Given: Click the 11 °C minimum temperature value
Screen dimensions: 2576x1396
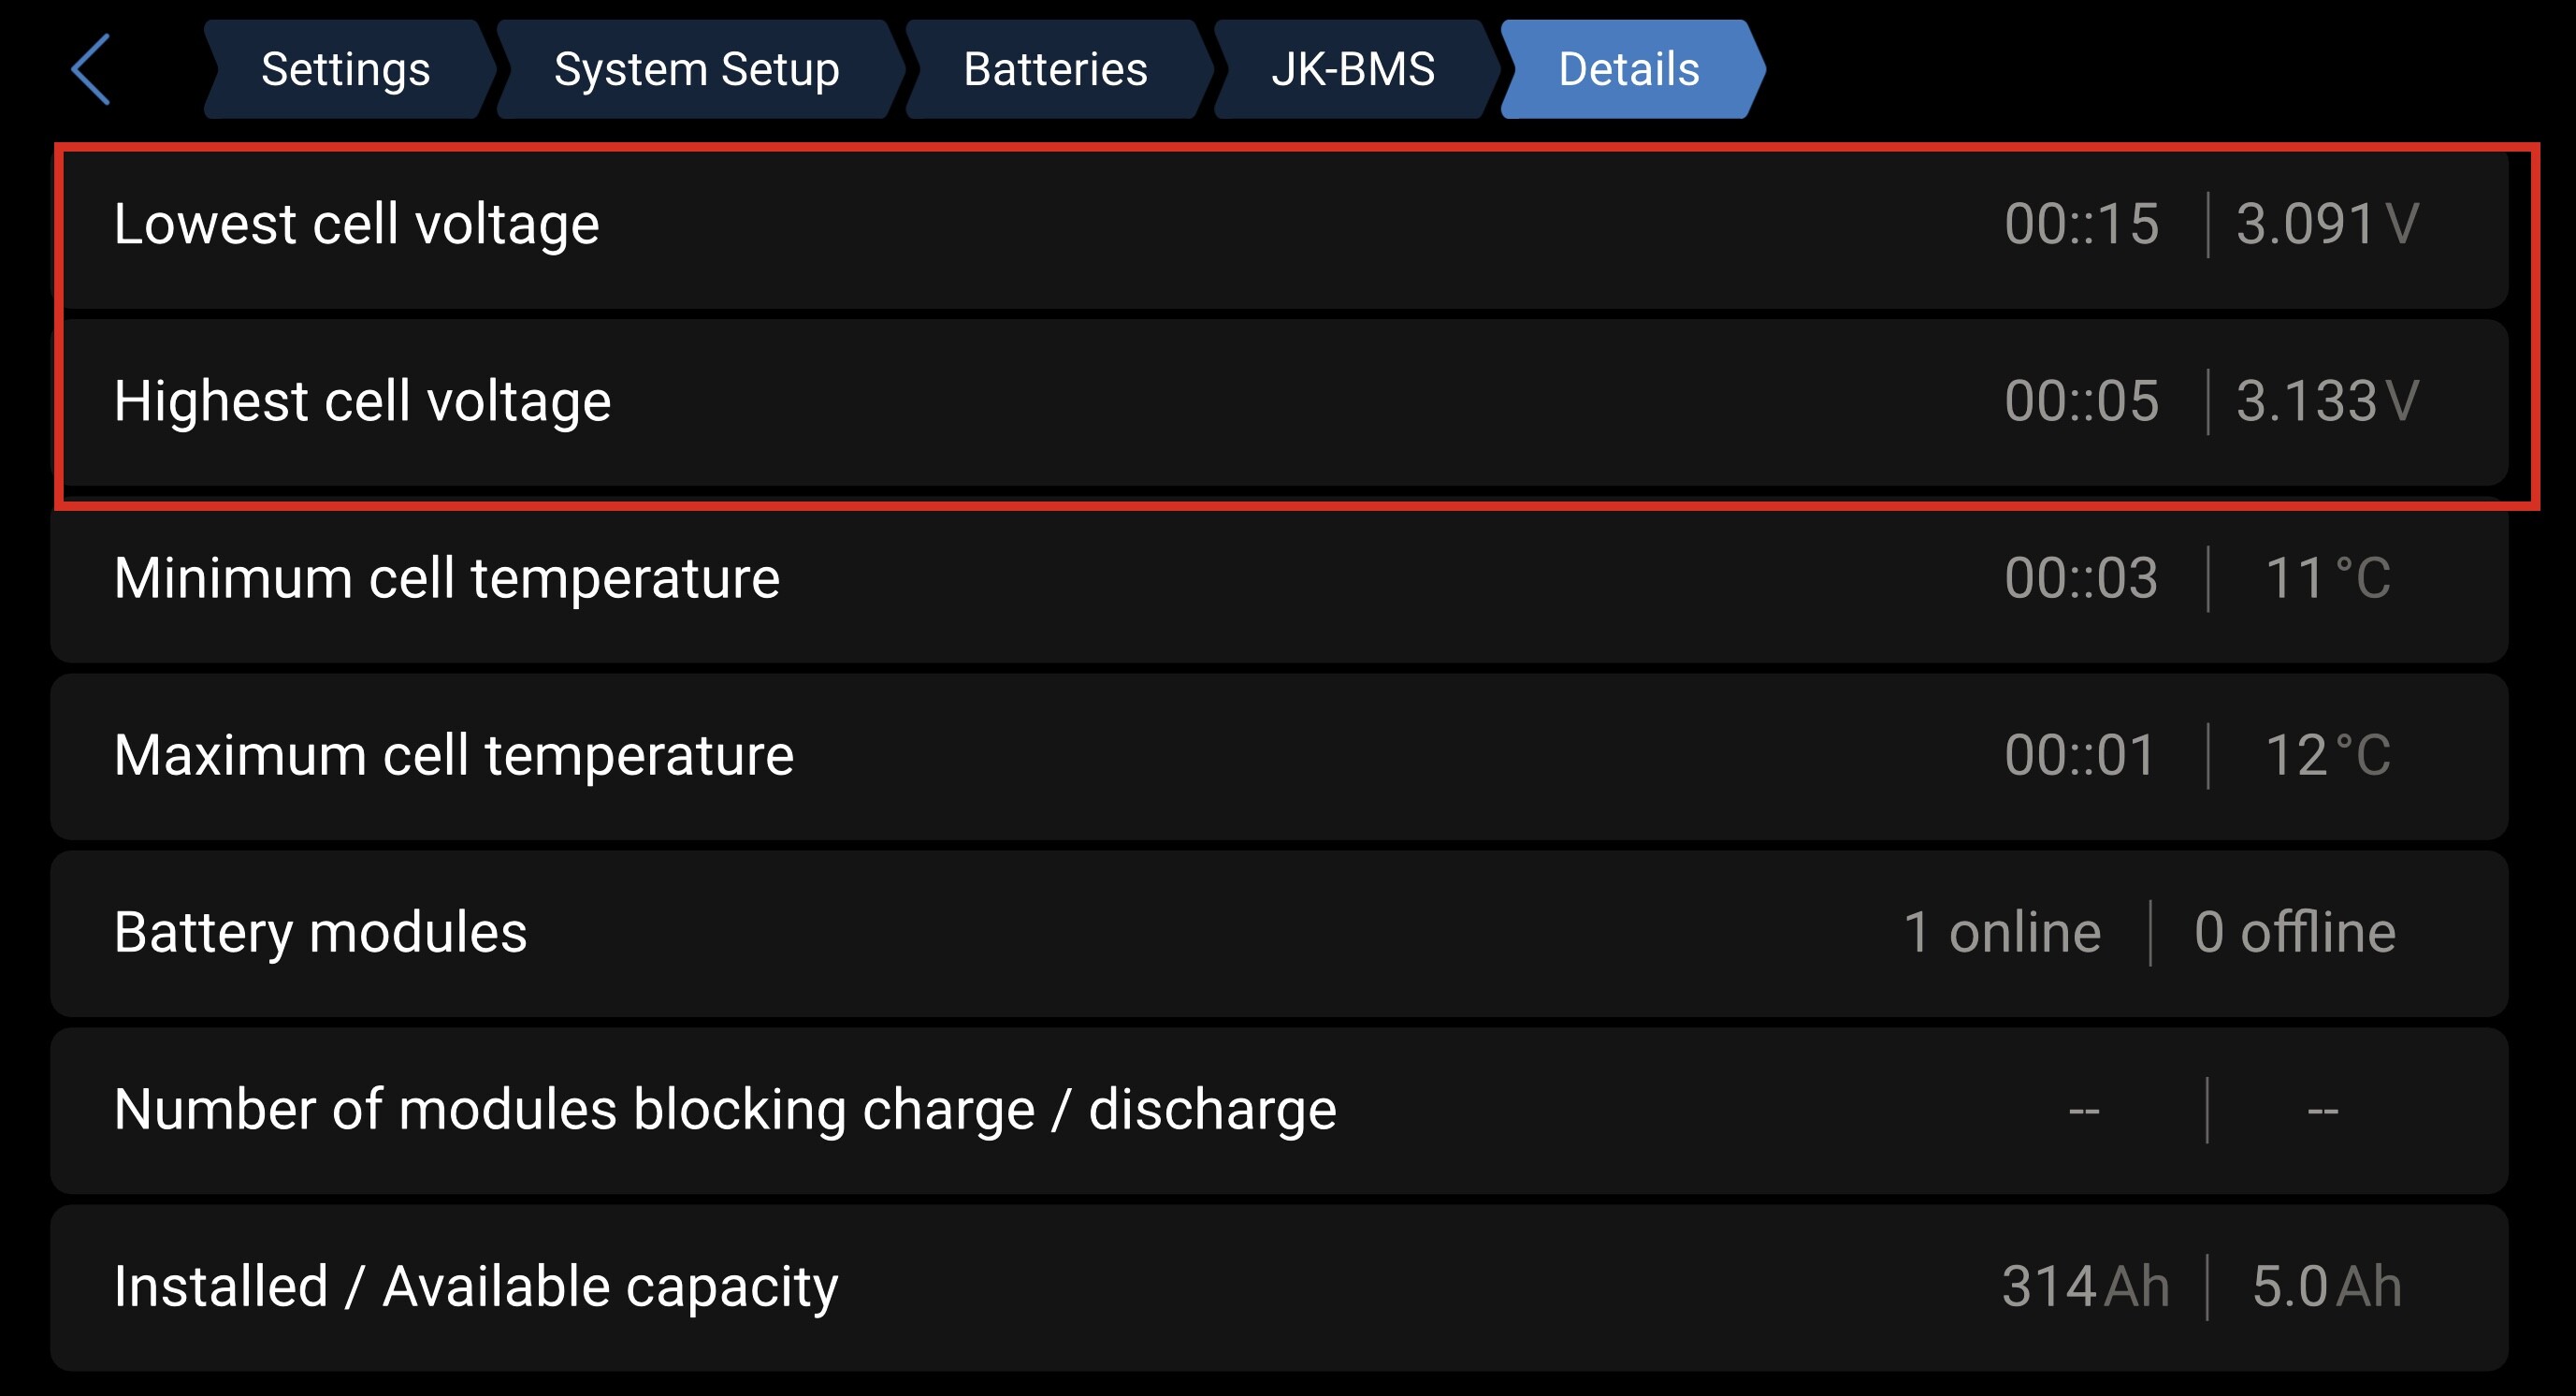Looking at the screenshot, I should pos(2326,578).
